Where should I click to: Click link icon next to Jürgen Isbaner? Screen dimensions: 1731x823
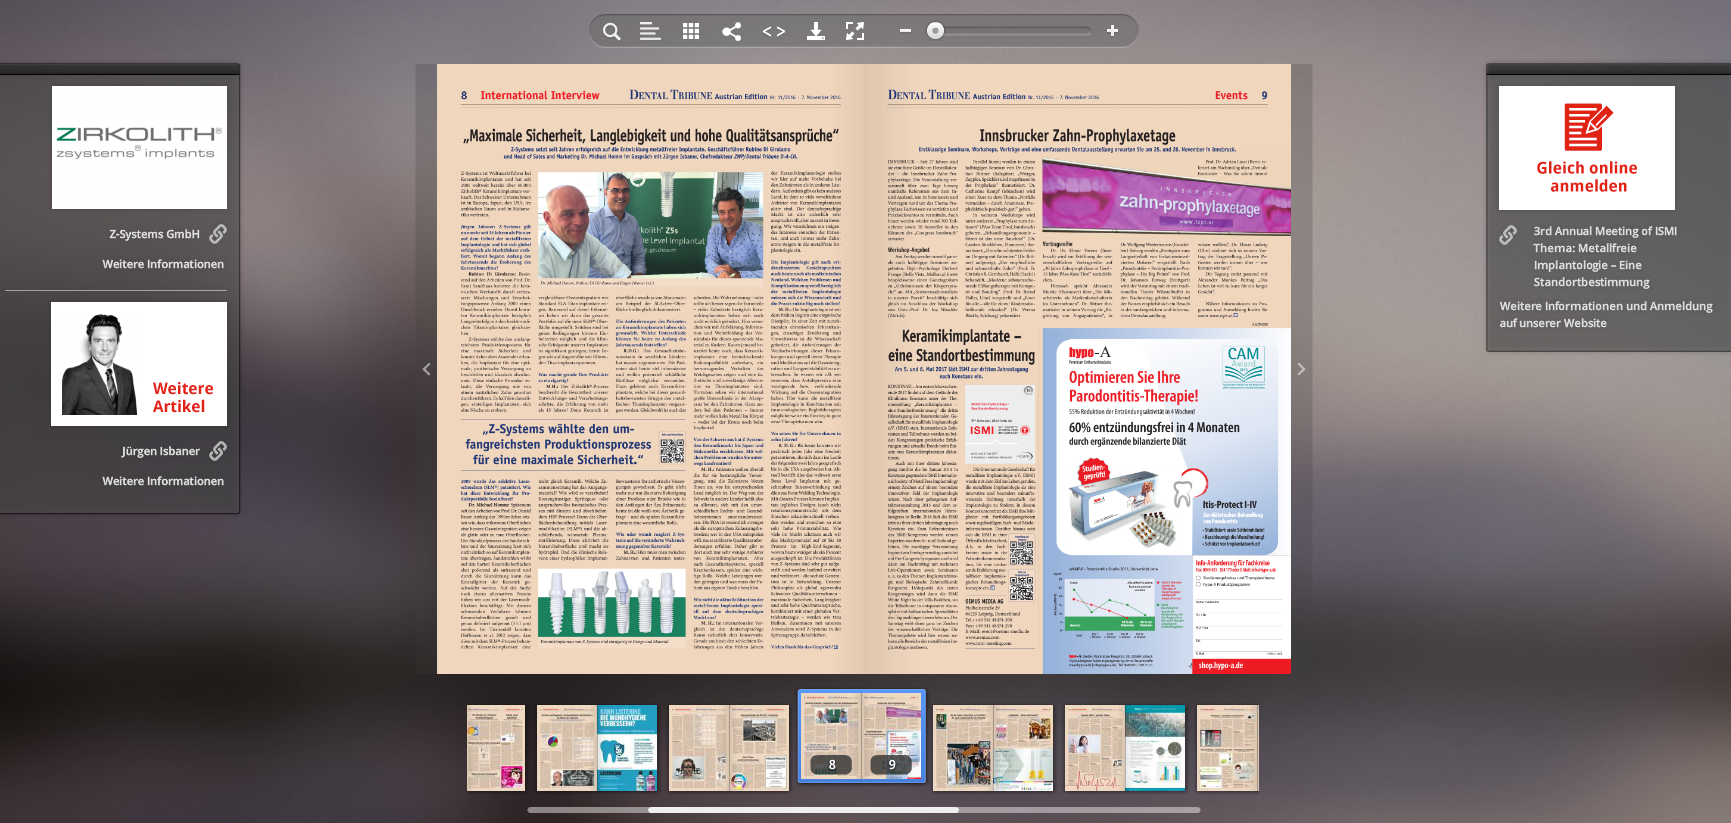(x=218, y=451)
